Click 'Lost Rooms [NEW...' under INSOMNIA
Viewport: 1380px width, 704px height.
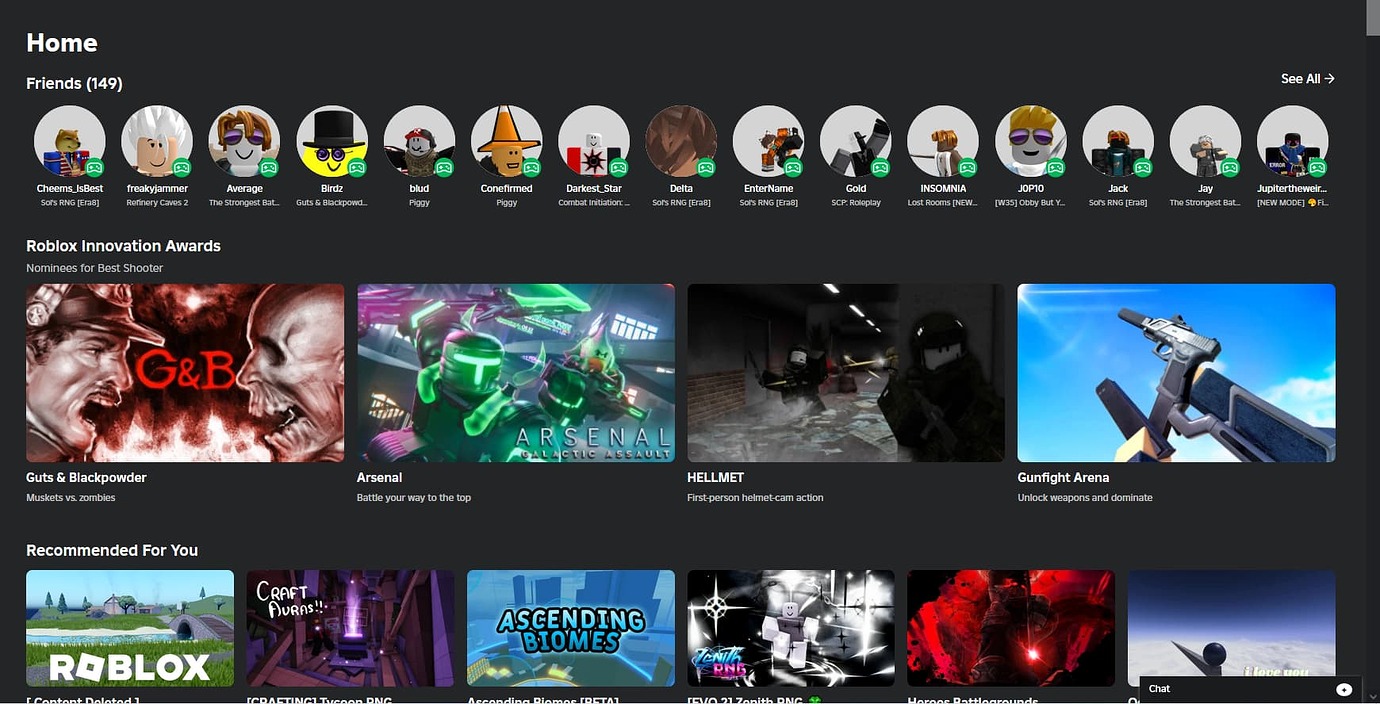click(x=943, y=203)
